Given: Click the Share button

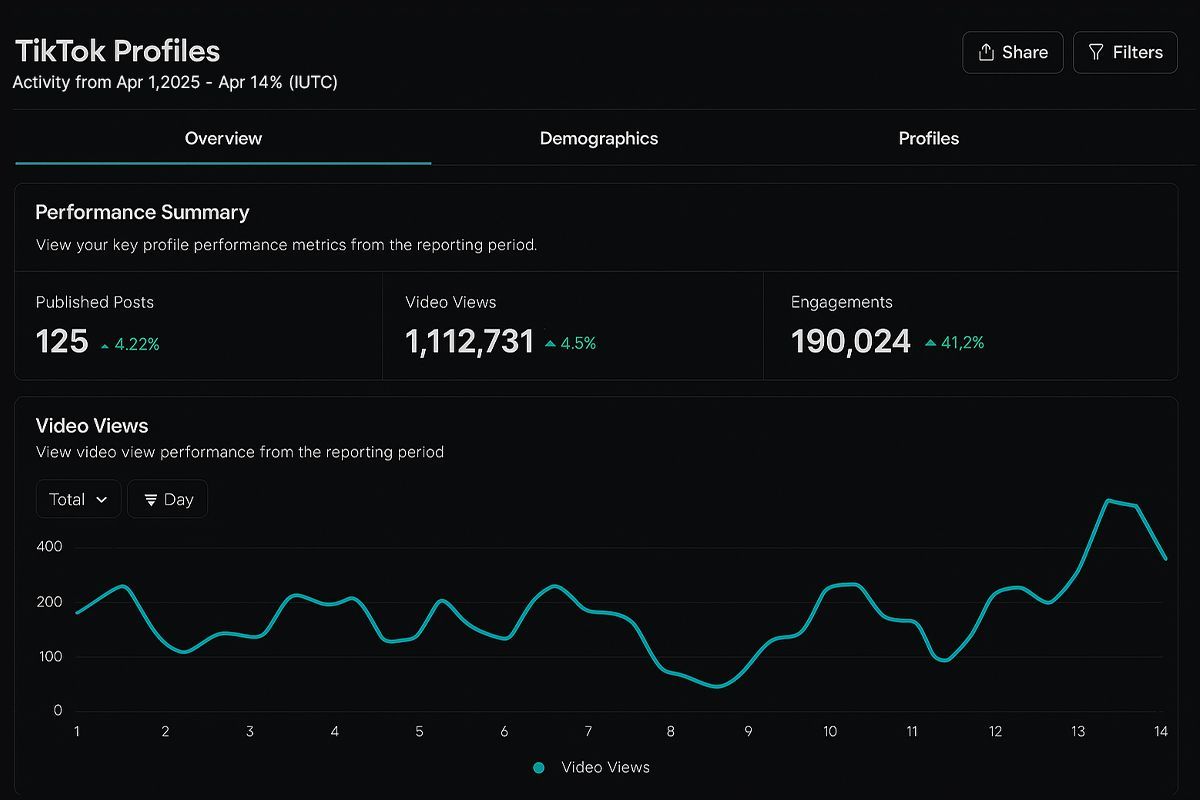Looking at the screenshot, I should [1012, 52].
